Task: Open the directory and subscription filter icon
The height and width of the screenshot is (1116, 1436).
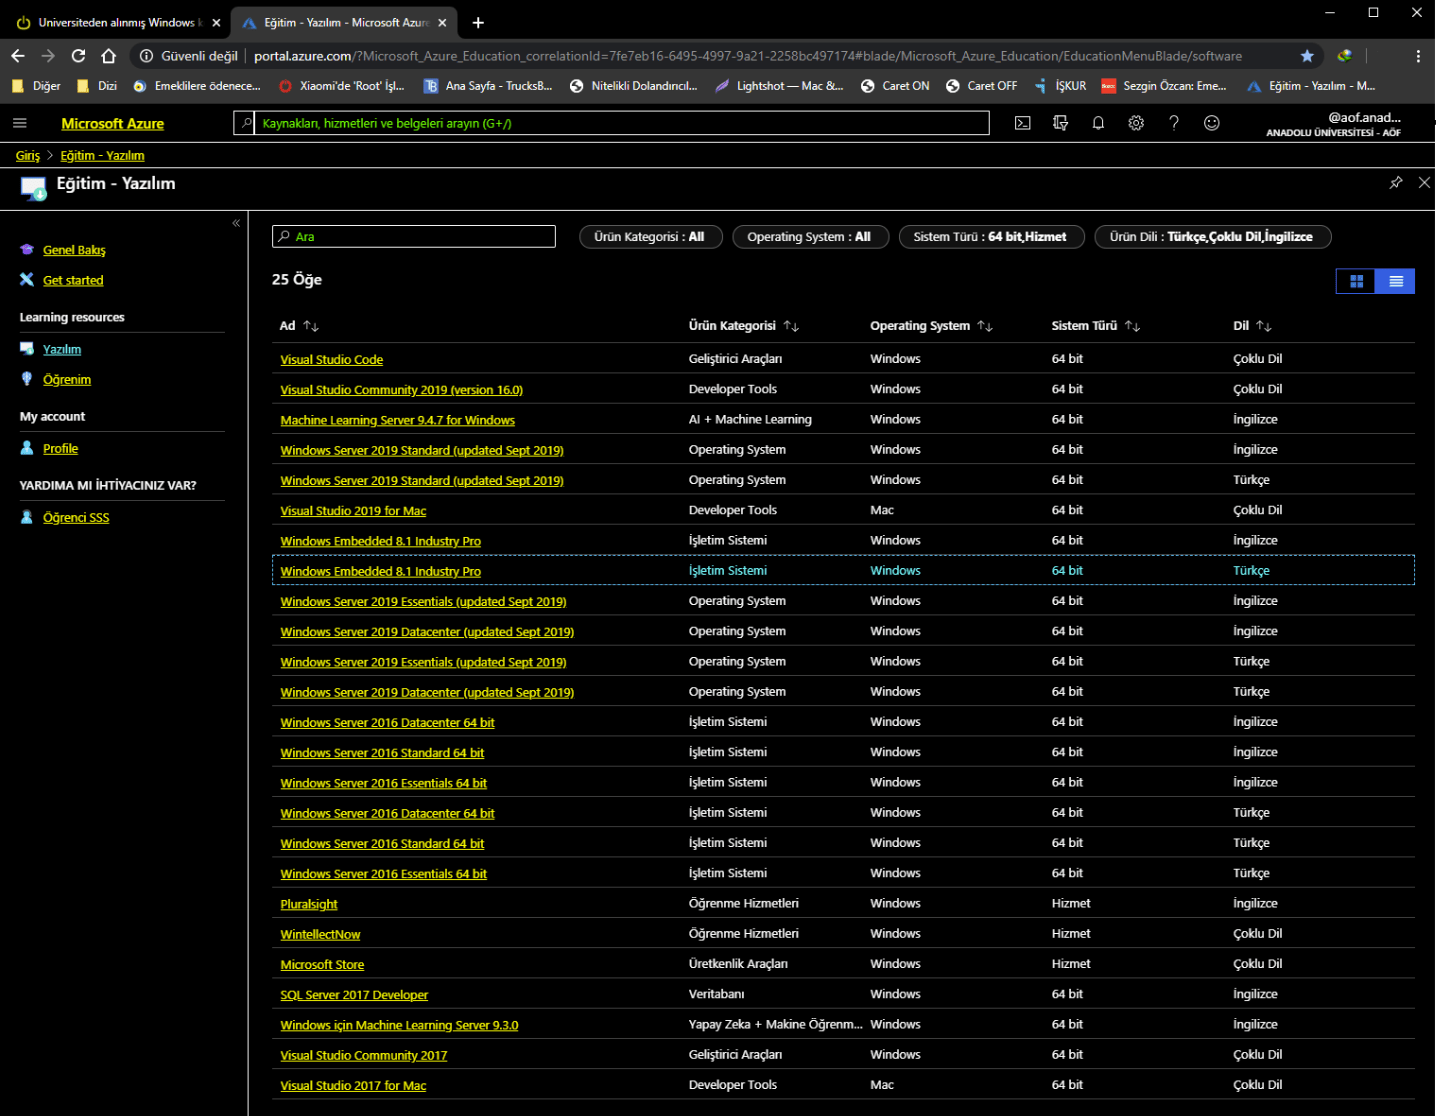Action: 1060,123
